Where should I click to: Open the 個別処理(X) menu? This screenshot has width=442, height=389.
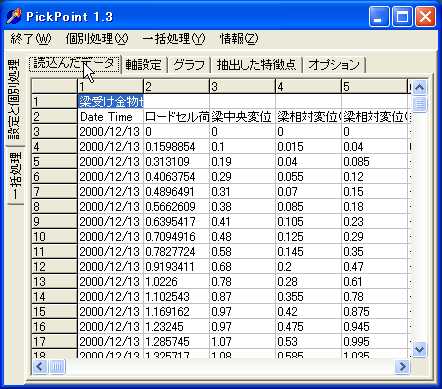pos(97,39)
